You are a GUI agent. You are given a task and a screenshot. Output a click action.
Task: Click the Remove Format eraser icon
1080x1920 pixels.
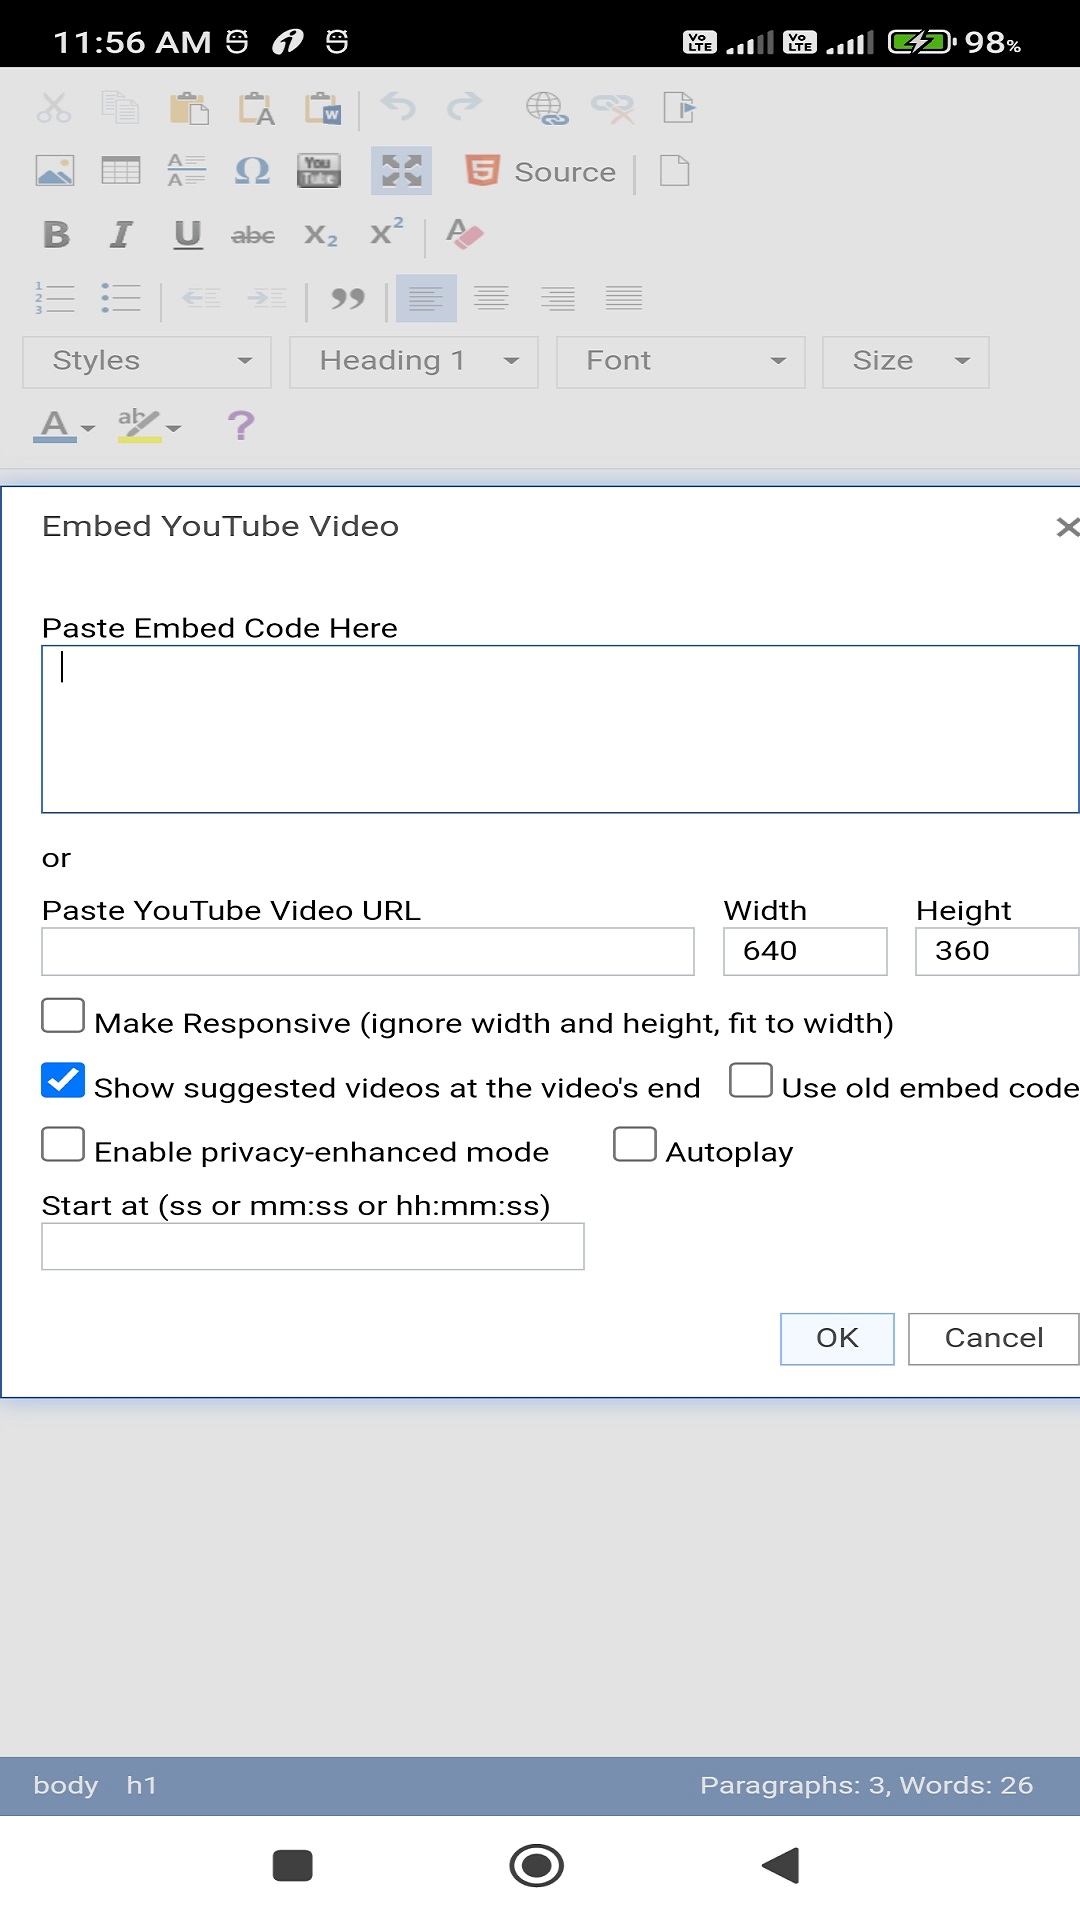464,235
